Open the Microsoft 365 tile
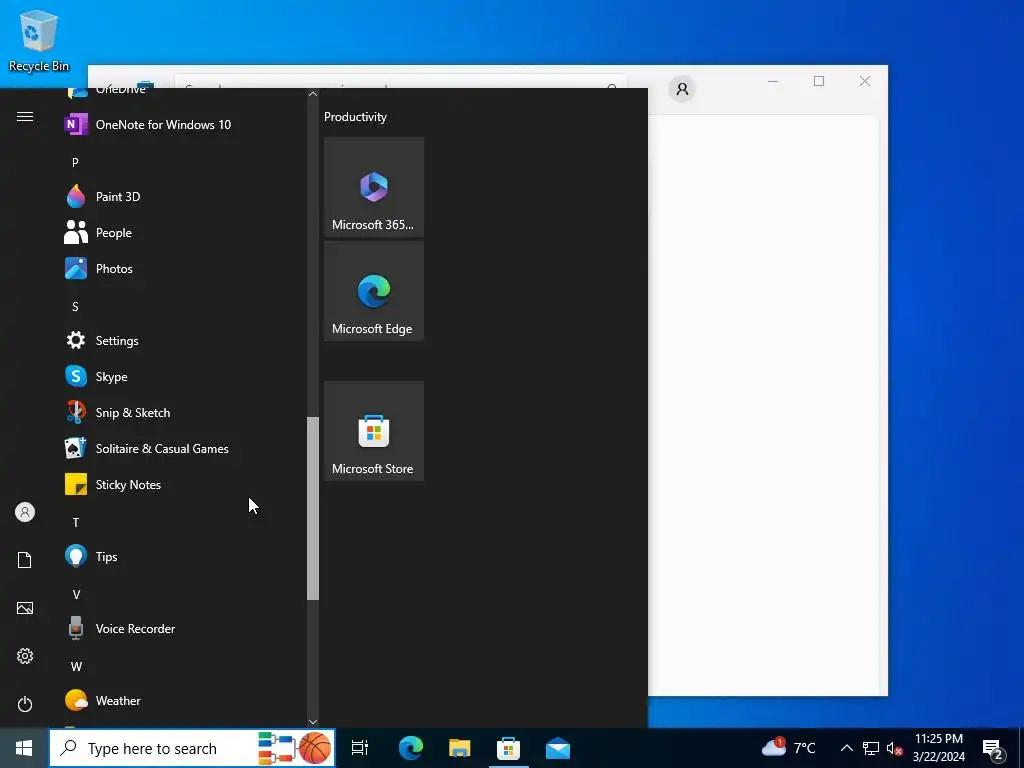Screen dimensions: 1024x768 374,187
